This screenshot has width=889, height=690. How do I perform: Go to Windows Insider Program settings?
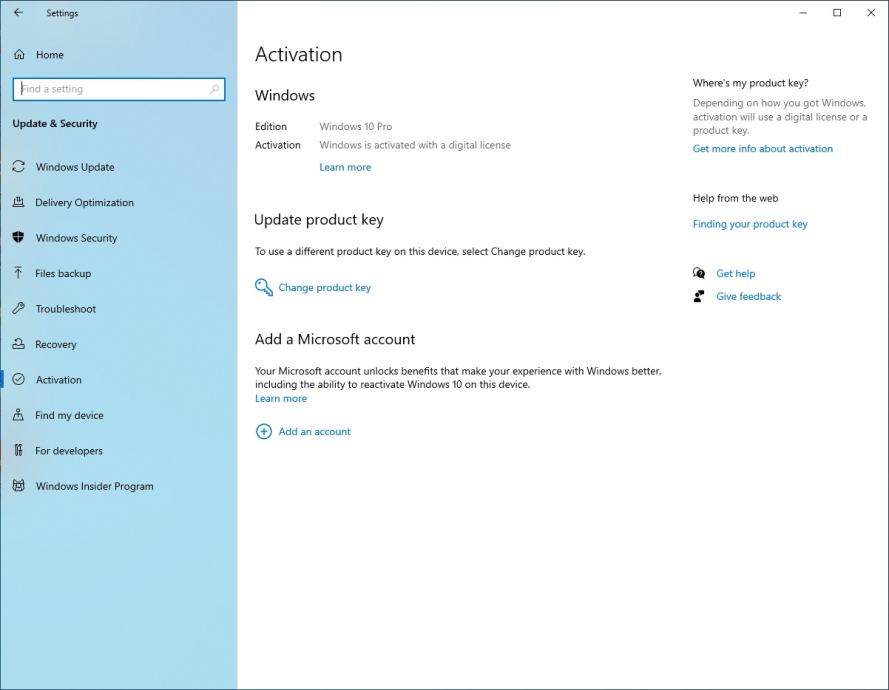coord(95,486)
